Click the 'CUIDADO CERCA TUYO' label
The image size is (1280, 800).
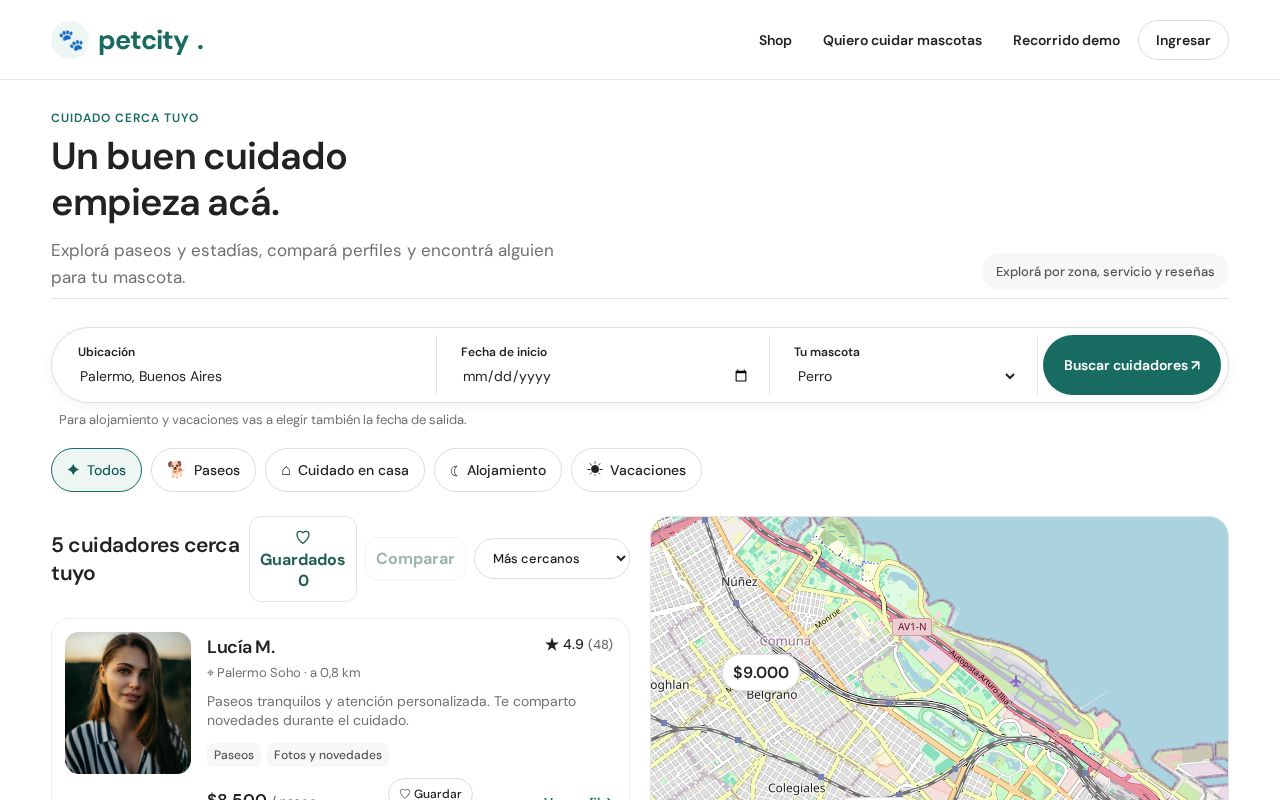(125, 118)
